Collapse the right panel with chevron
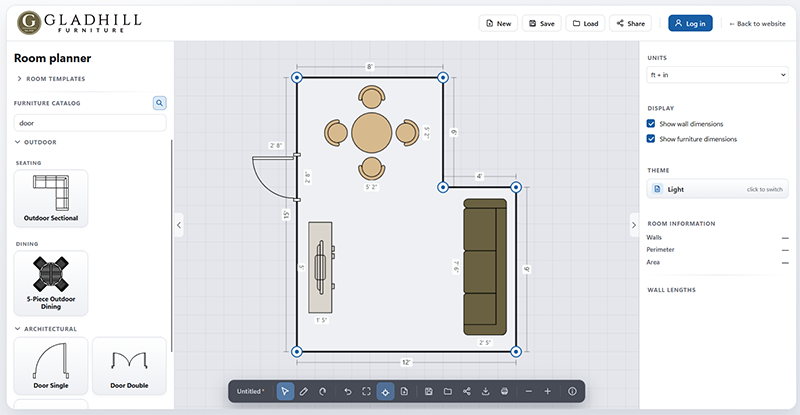800x415 pixels. [x=634, y=225]
